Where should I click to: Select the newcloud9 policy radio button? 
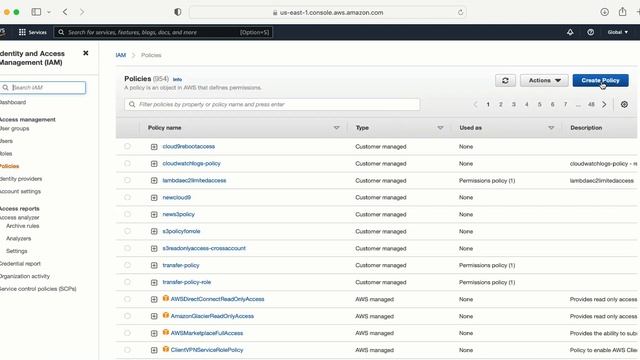point(127,197)
